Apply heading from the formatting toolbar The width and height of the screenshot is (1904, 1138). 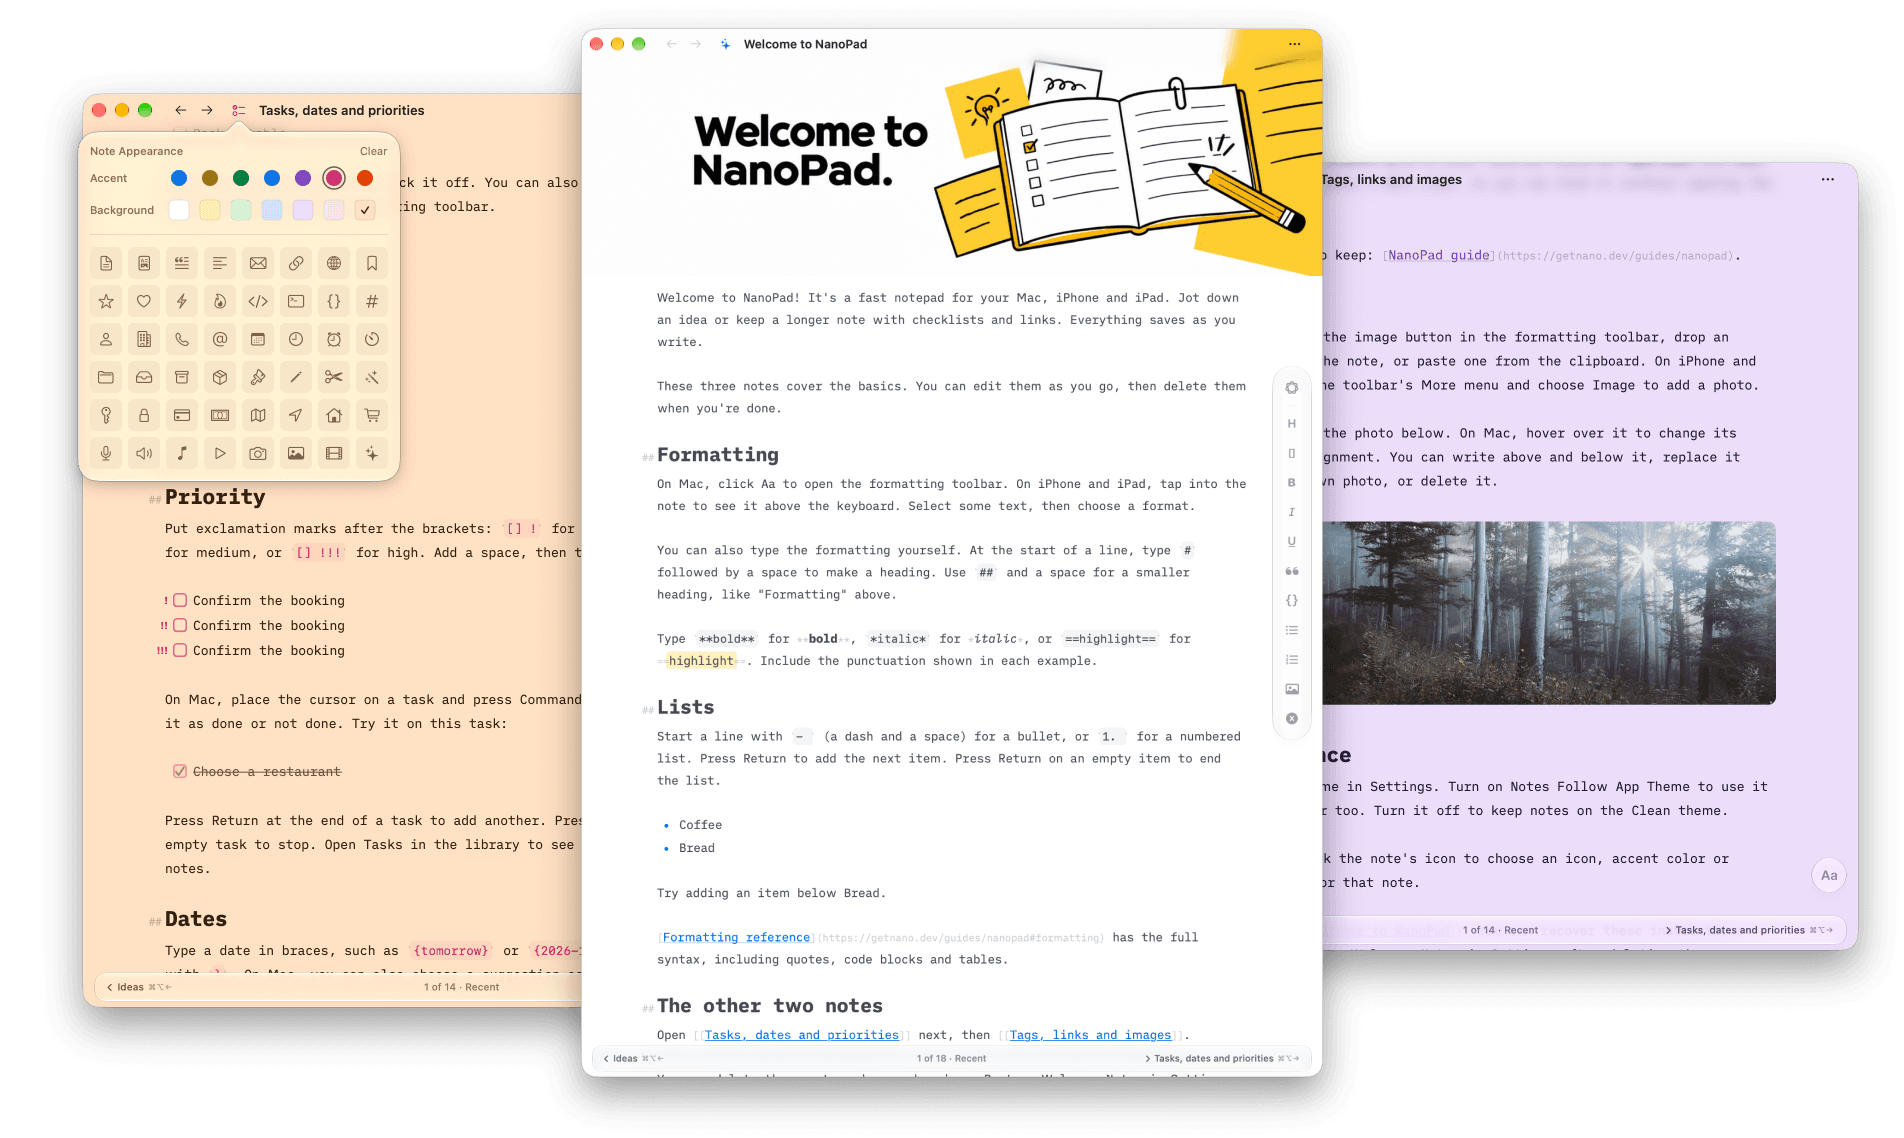[1292, 424]
